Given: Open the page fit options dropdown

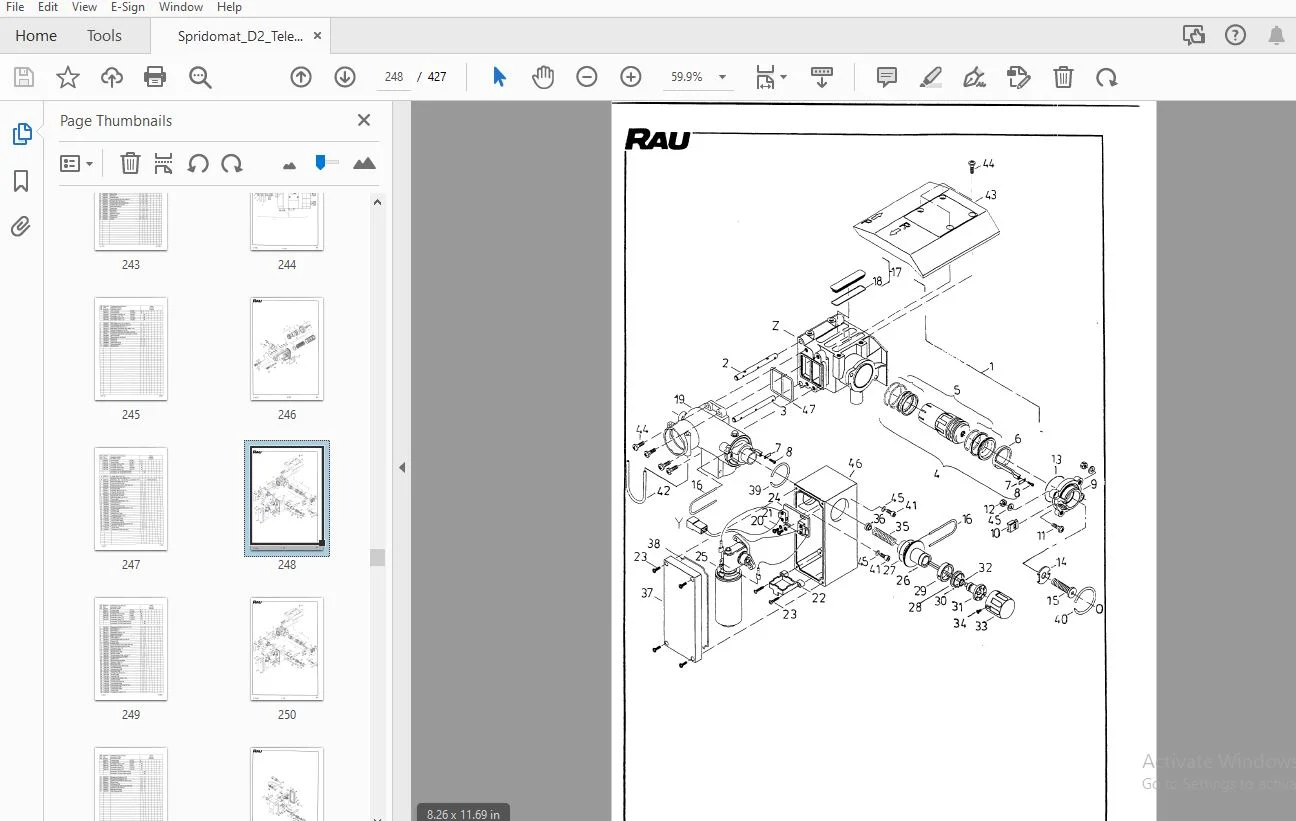Looking at the screenshot, I should [771, 77].
